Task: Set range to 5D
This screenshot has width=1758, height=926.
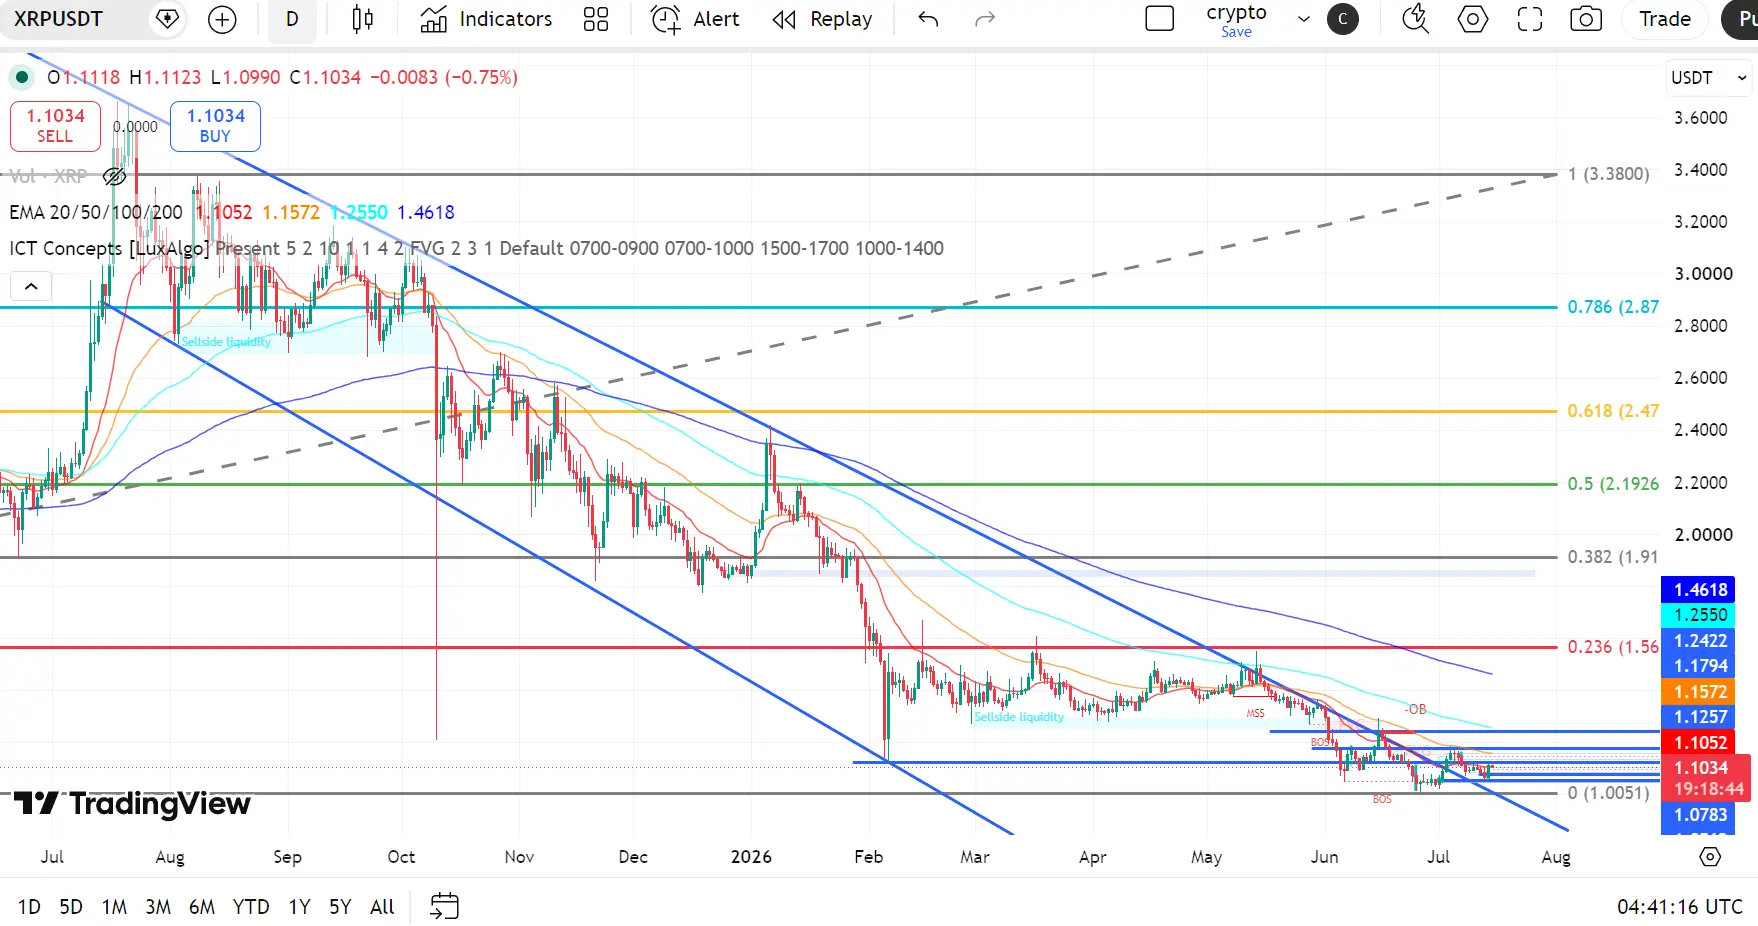Action: tap(71, 907)
